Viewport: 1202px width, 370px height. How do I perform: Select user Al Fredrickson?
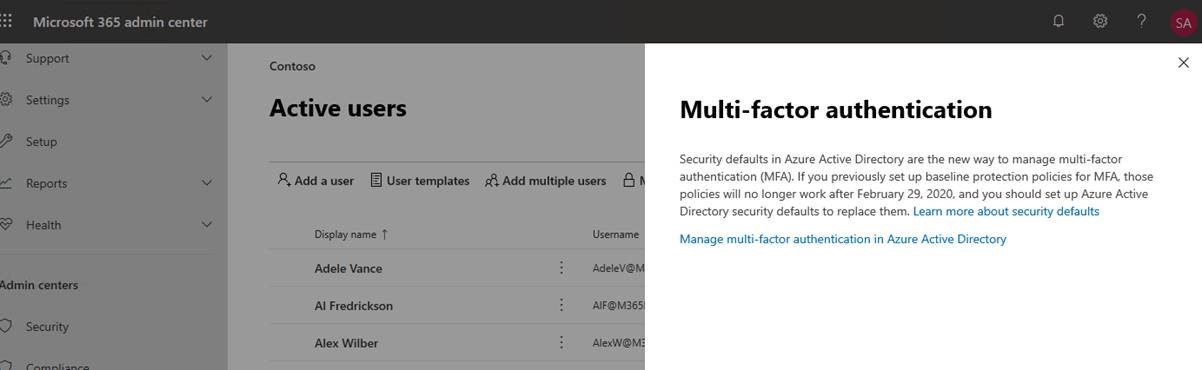click(x=353, y=306)
